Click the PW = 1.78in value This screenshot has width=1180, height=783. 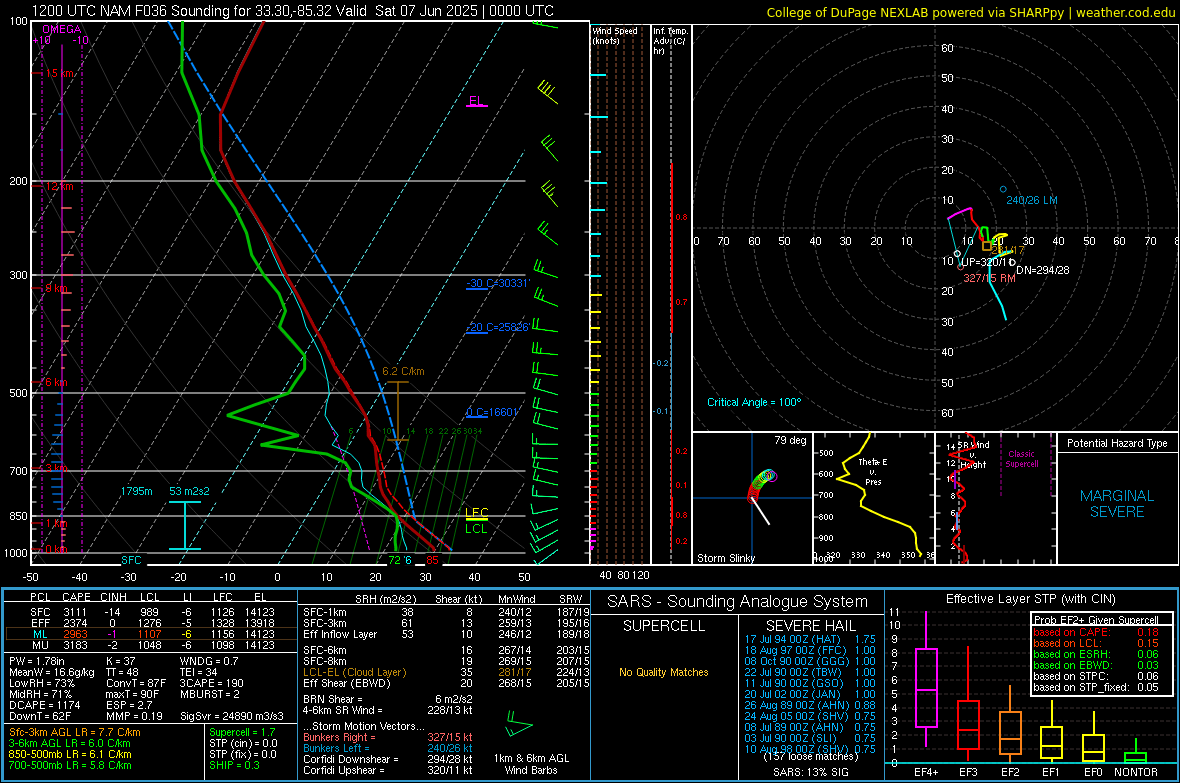pyautogui.click(x=37, y=661)
